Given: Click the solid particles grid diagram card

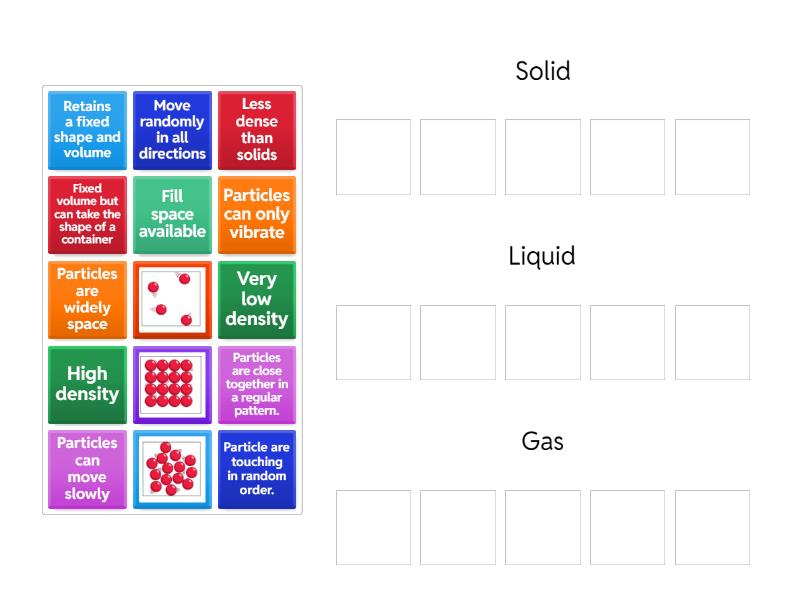Looking at the screenshot, I should pyautogui.click(x=172, y=384).
